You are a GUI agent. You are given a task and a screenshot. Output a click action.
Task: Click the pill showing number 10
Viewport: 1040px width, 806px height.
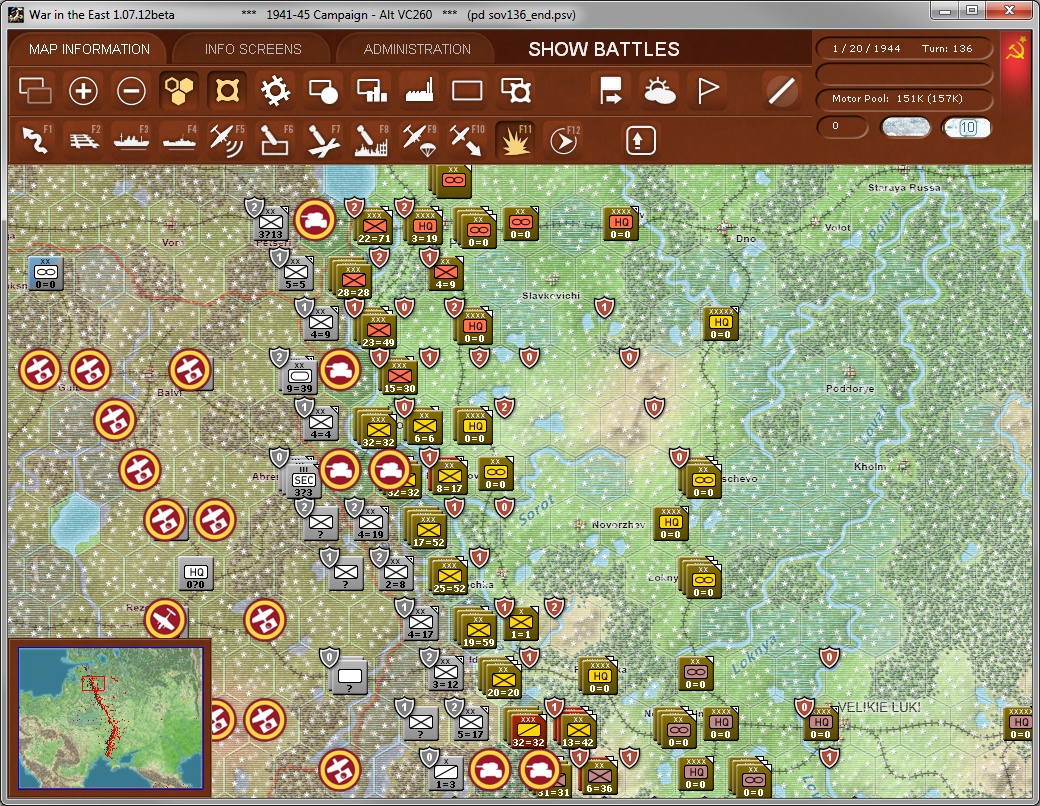(x=967, y=127)
